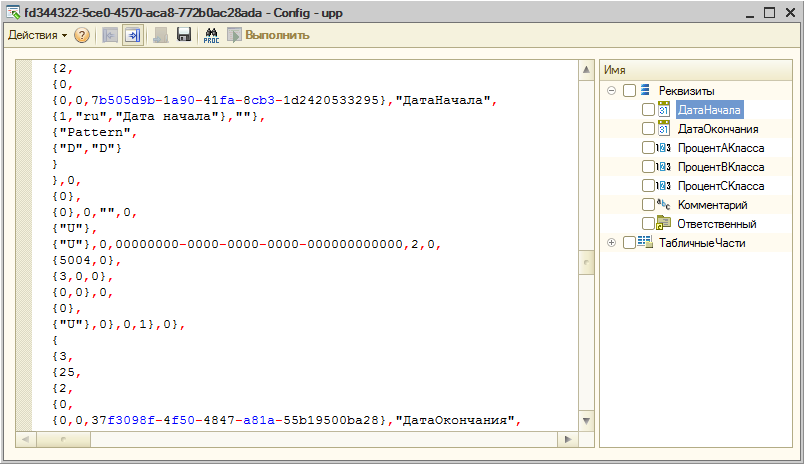Image resolution: width=804 pixels, height=464 pixels.
Task: Save using the floppy disk icon
Action: tap(184, 35)
